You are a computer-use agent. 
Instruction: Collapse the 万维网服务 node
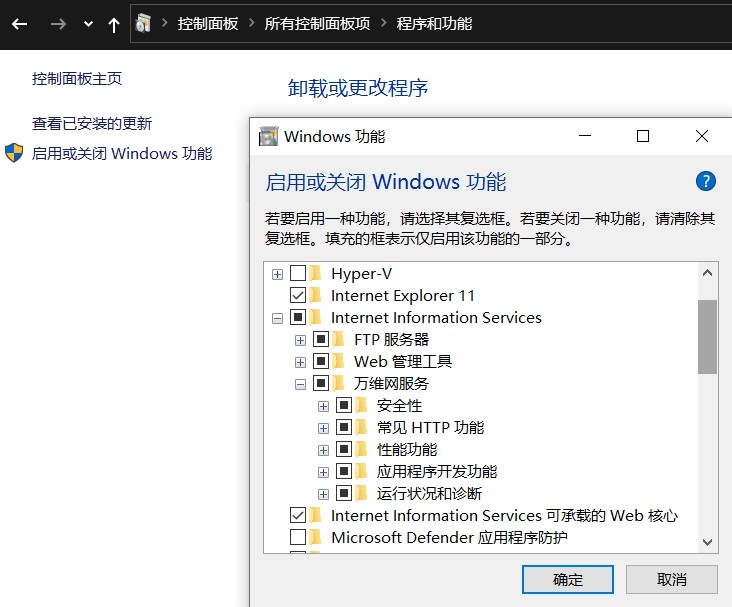tap(300, 384)
